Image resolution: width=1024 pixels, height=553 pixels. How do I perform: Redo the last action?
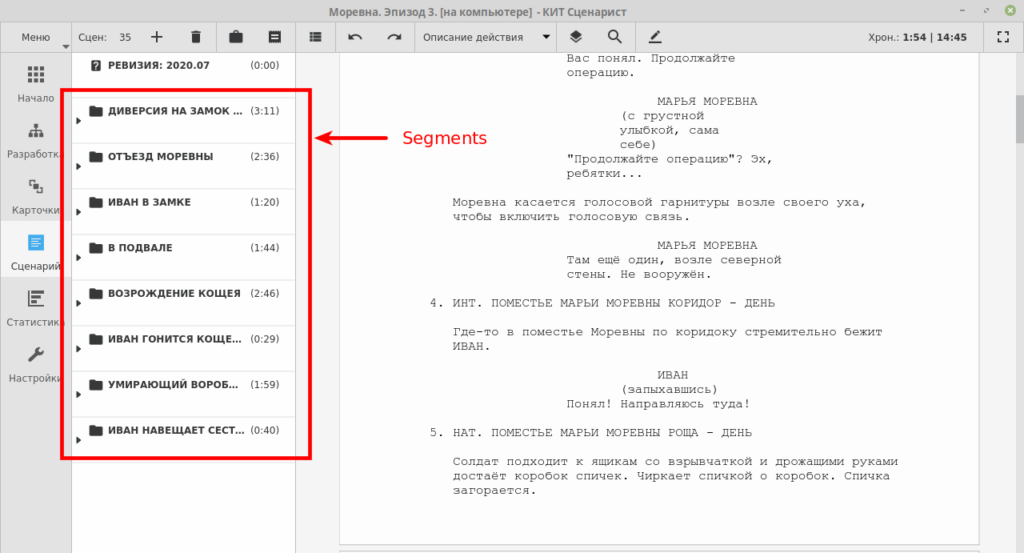(394, 37)
